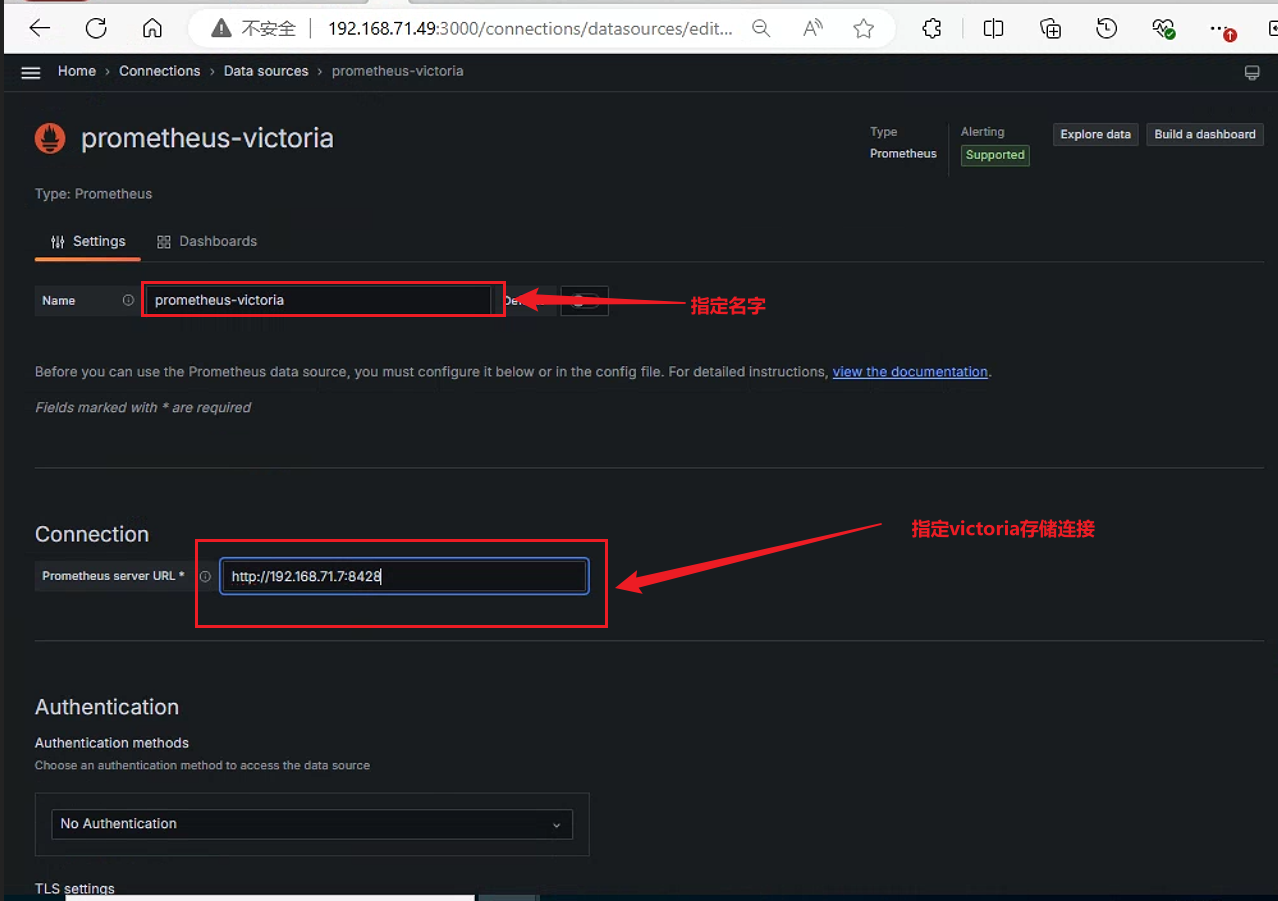Reload the page with the refresh icon
The image size is (1278, 901).
coord(96,29)
